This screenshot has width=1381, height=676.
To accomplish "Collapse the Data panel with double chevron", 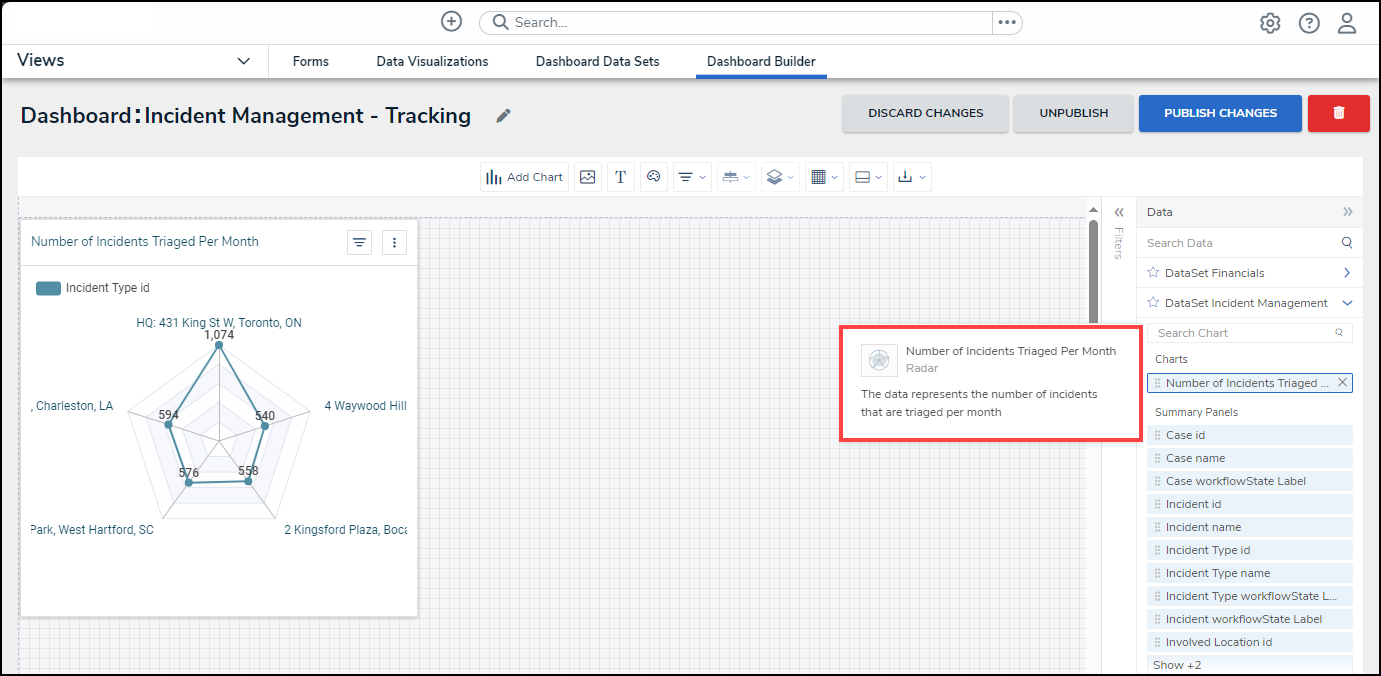I will pos(1347,212).
